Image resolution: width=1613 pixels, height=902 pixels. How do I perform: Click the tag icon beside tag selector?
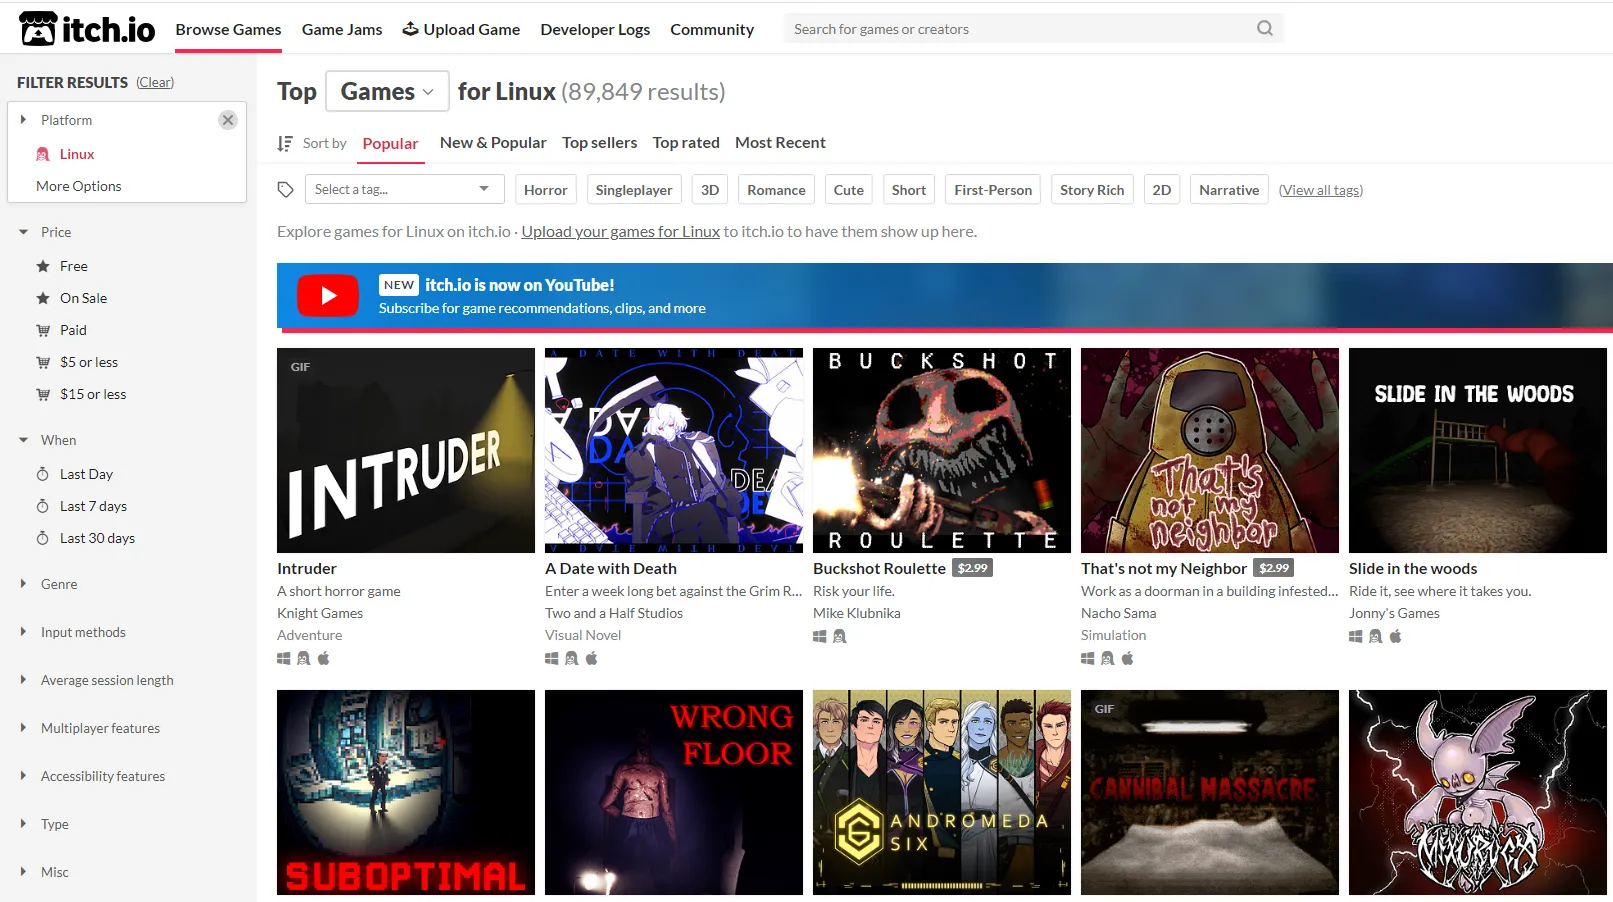coord(286,190)
